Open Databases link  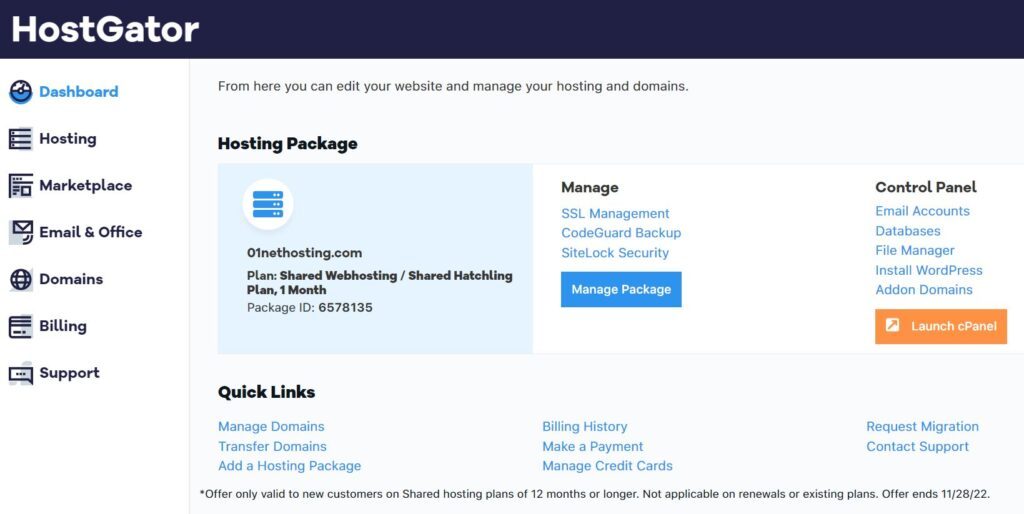coord(908,231)
